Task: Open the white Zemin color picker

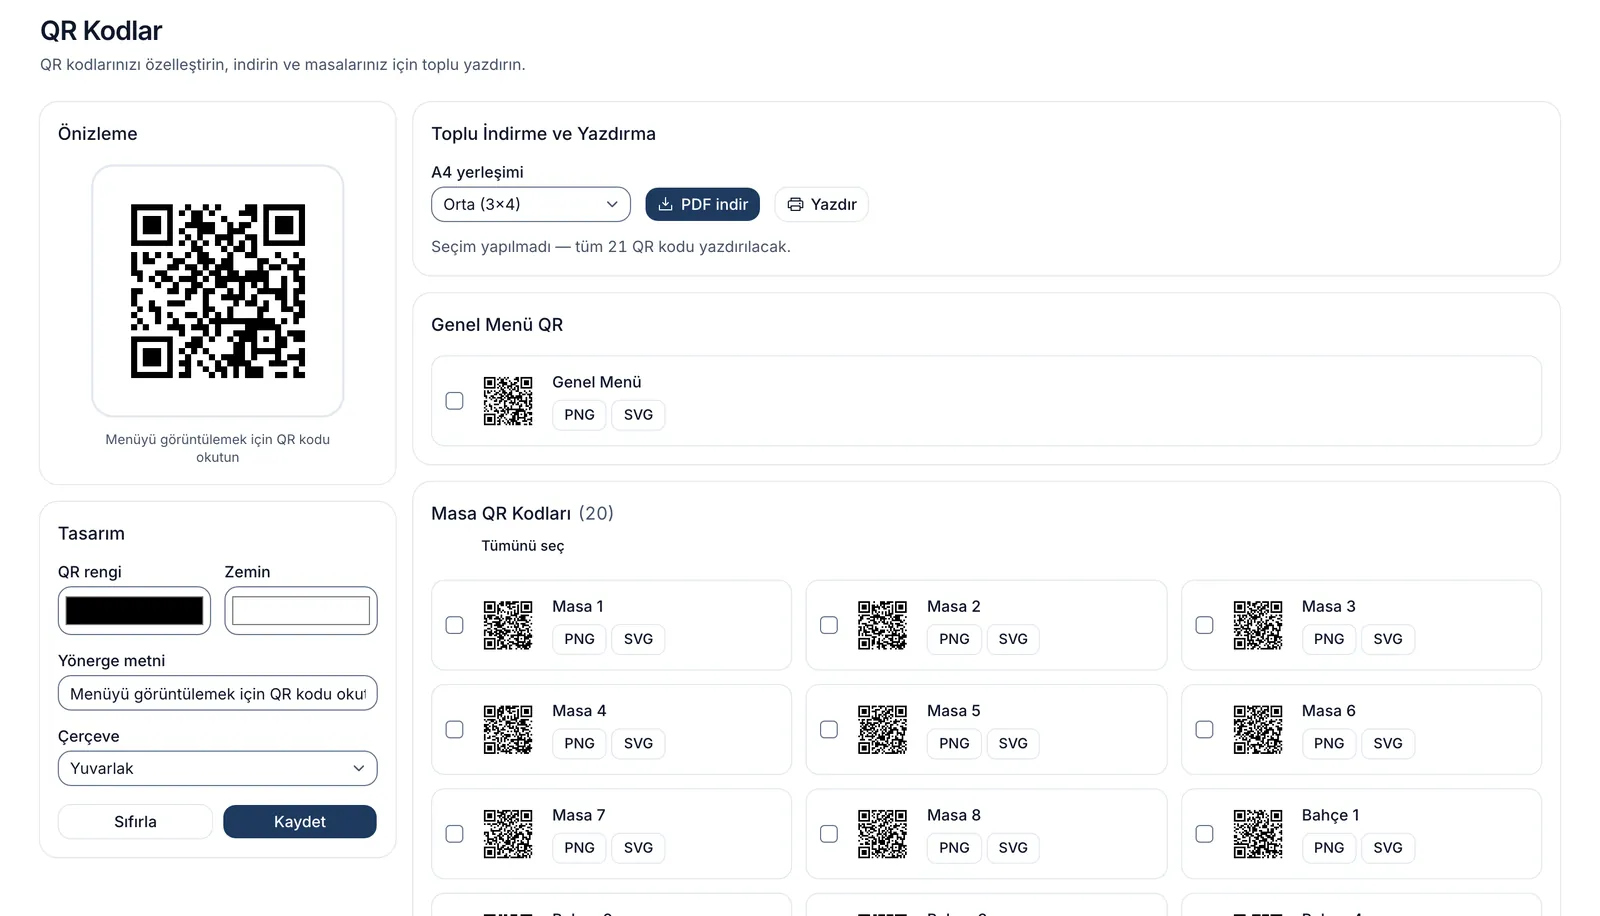Action: point(301,610)
